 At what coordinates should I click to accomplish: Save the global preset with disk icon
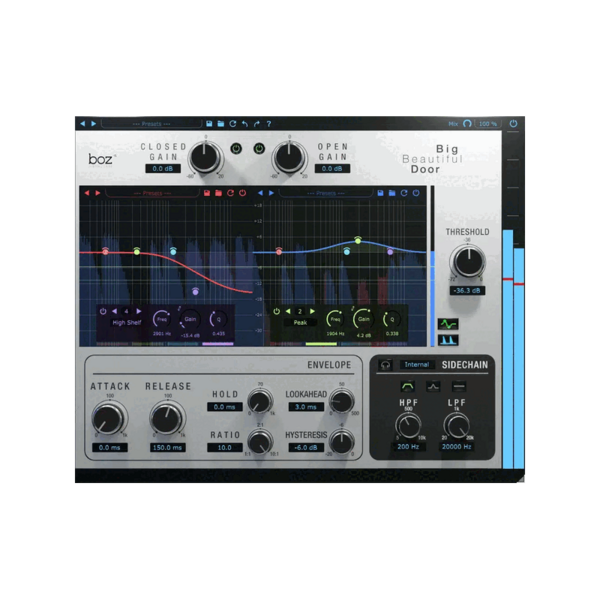pyautogui.click(x=209, y=124)
